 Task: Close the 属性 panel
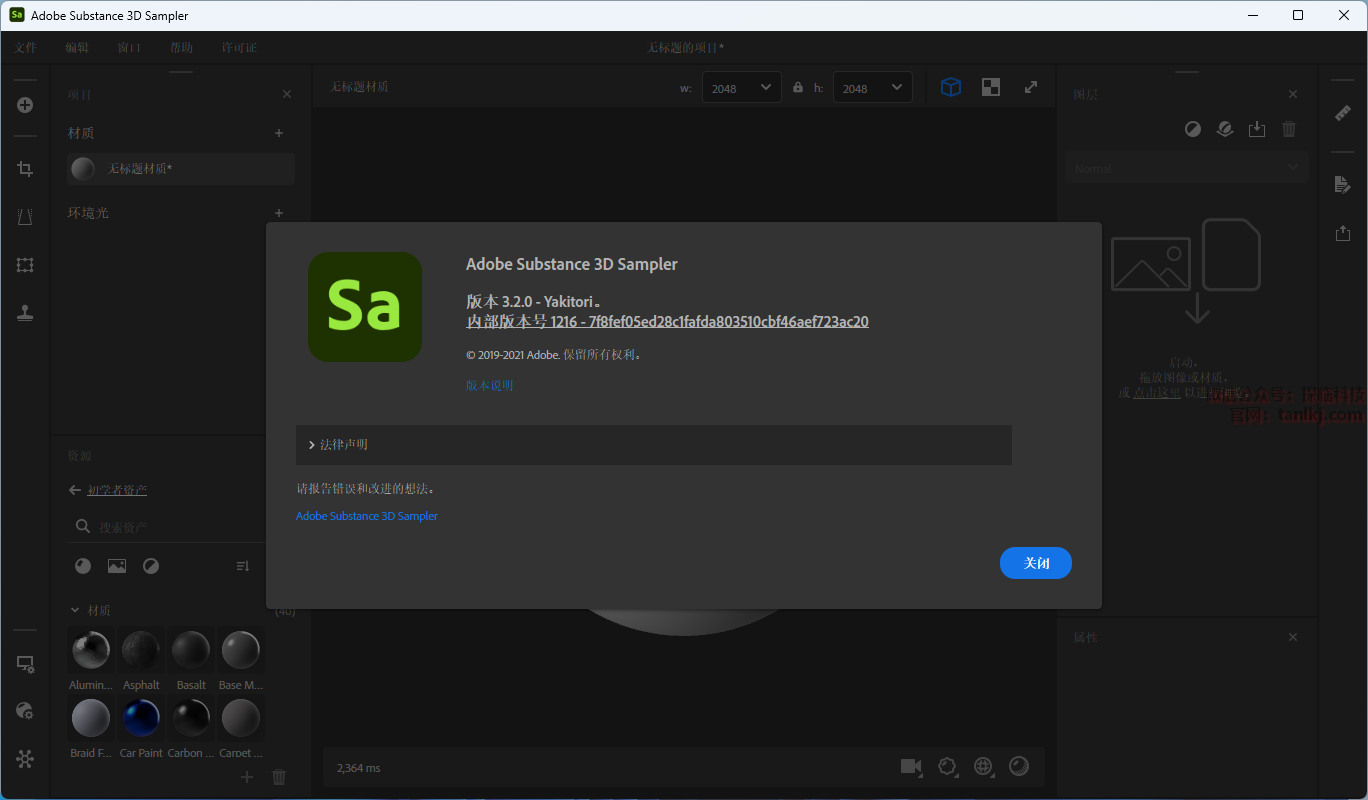click(1293, 637)
